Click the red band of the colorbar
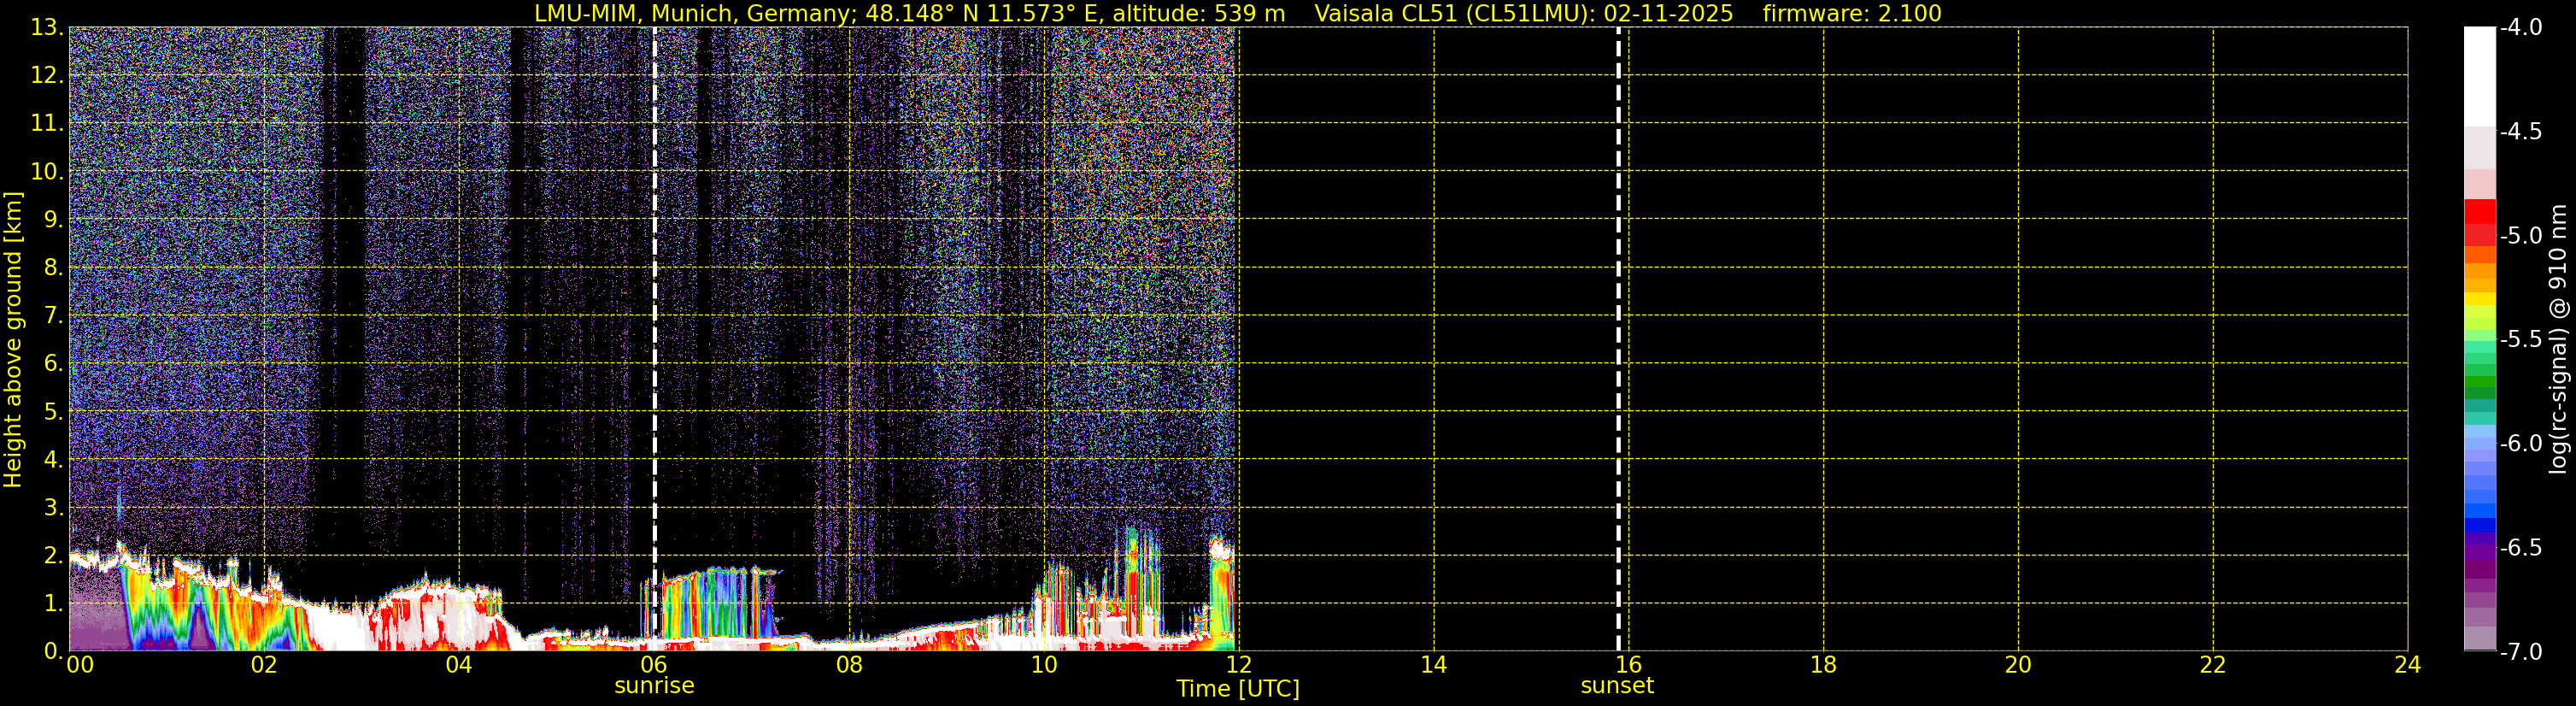Image resolution: width=2576 pixels, height=706 pixels. pyautogui.click(x=2480, y=222)
